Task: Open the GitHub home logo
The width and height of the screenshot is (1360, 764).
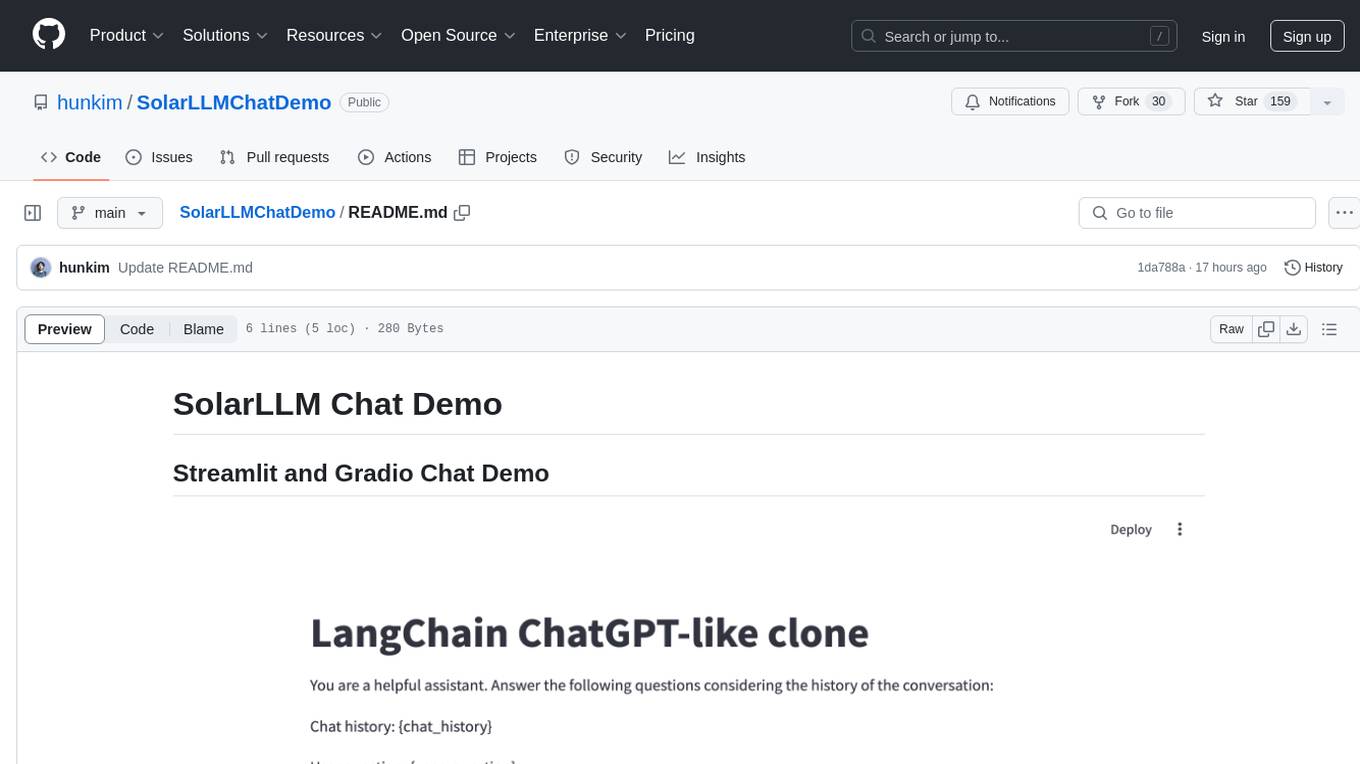Action: 49,35
